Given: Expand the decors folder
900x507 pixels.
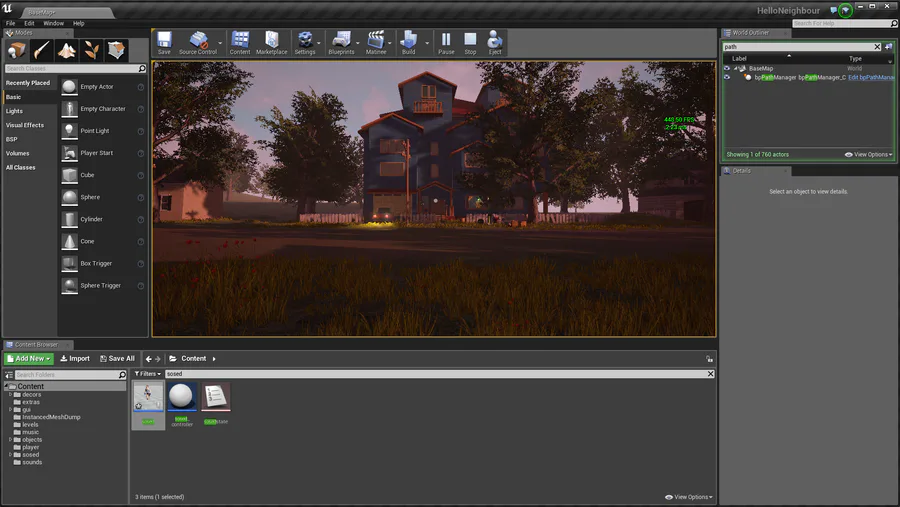Looking at the screenshot, I should point(10,394).
